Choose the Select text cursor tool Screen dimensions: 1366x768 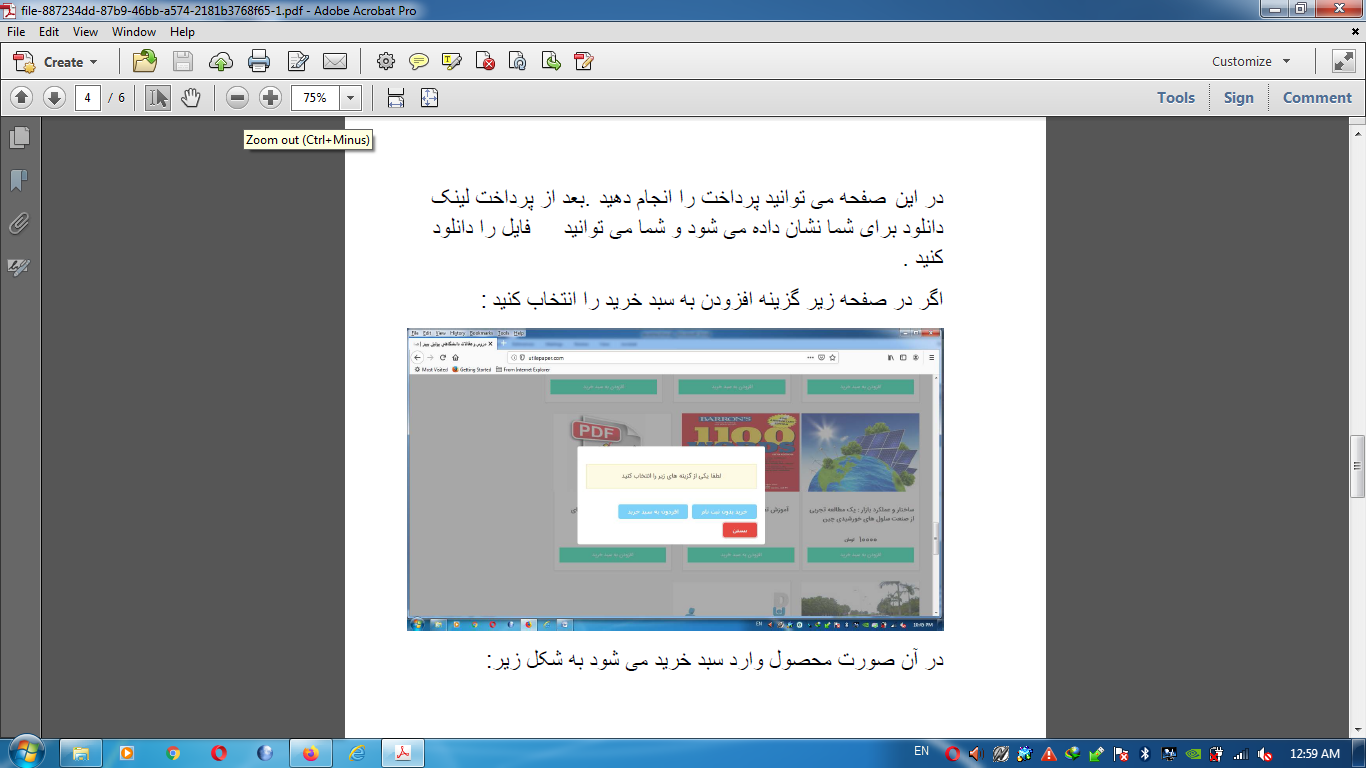point(158,98)
